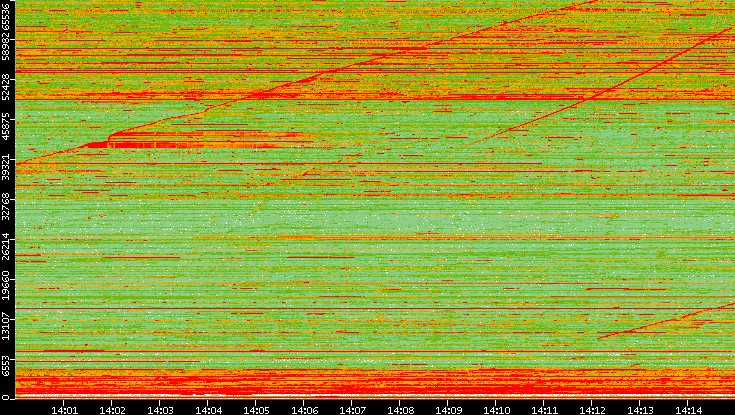Select the 19660 vertical axis label
735x415 pixels.
click(x=7, y=288)
